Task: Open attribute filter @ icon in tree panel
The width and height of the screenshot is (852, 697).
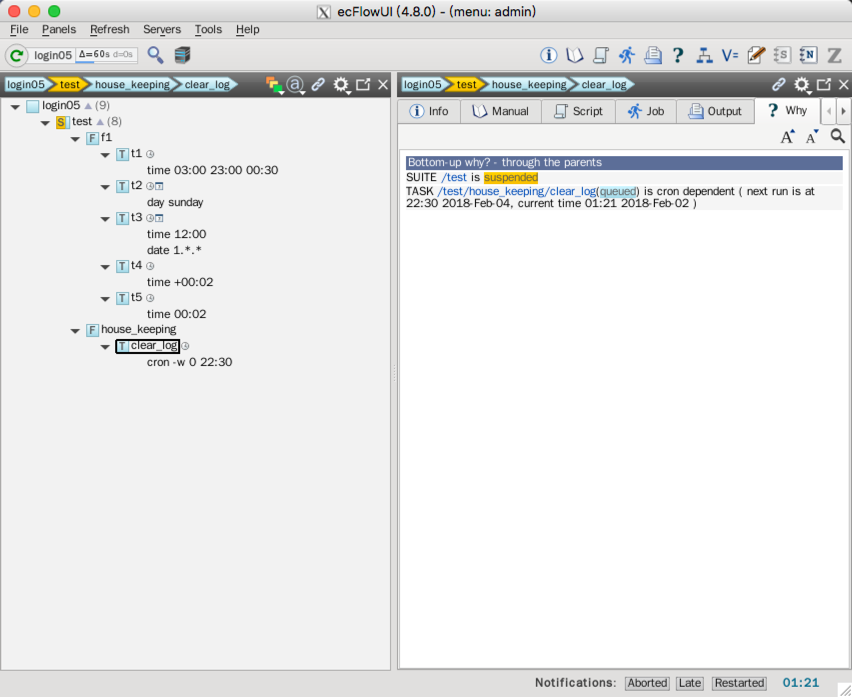Action: click(295, 85)
